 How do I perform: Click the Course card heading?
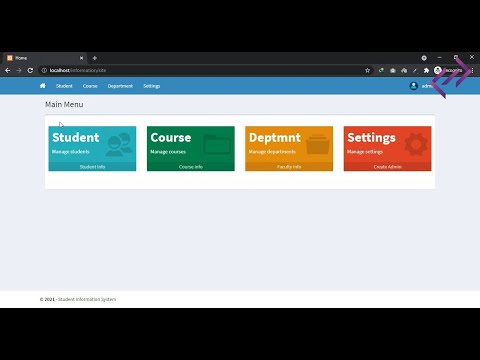[171, 137]
